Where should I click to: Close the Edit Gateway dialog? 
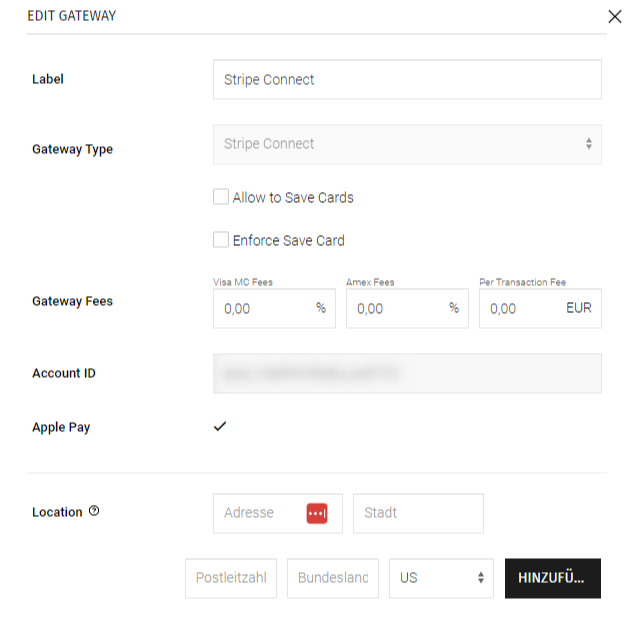click(614, 16)
